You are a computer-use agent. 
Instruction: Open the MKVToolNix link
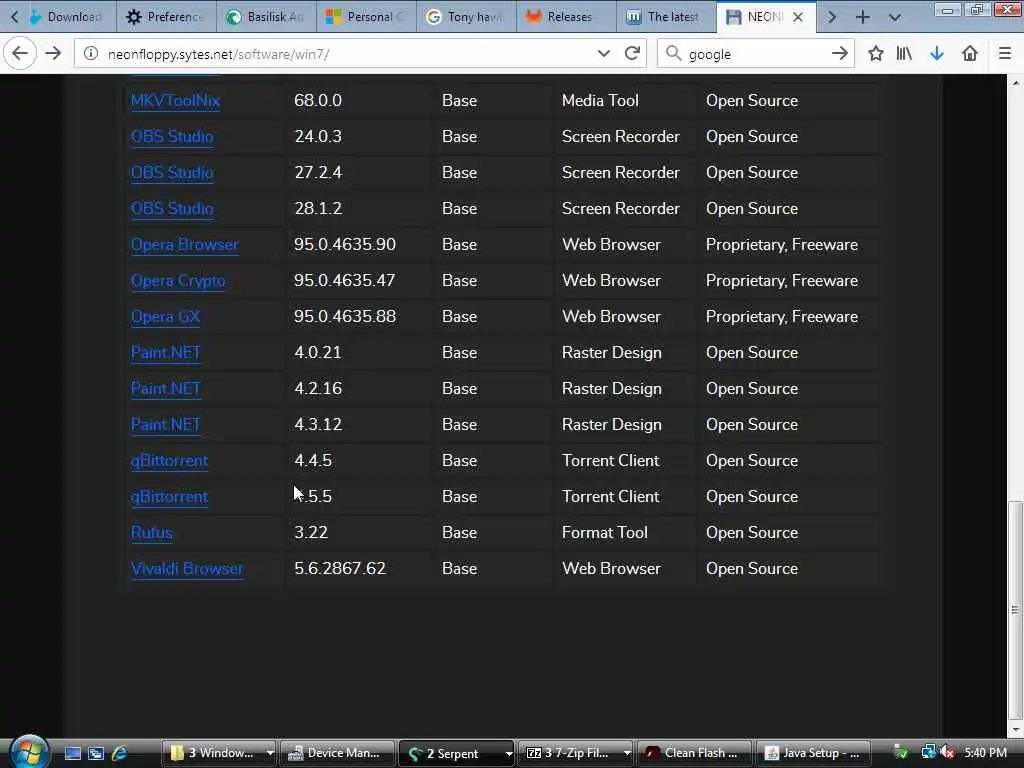(175, 101)
